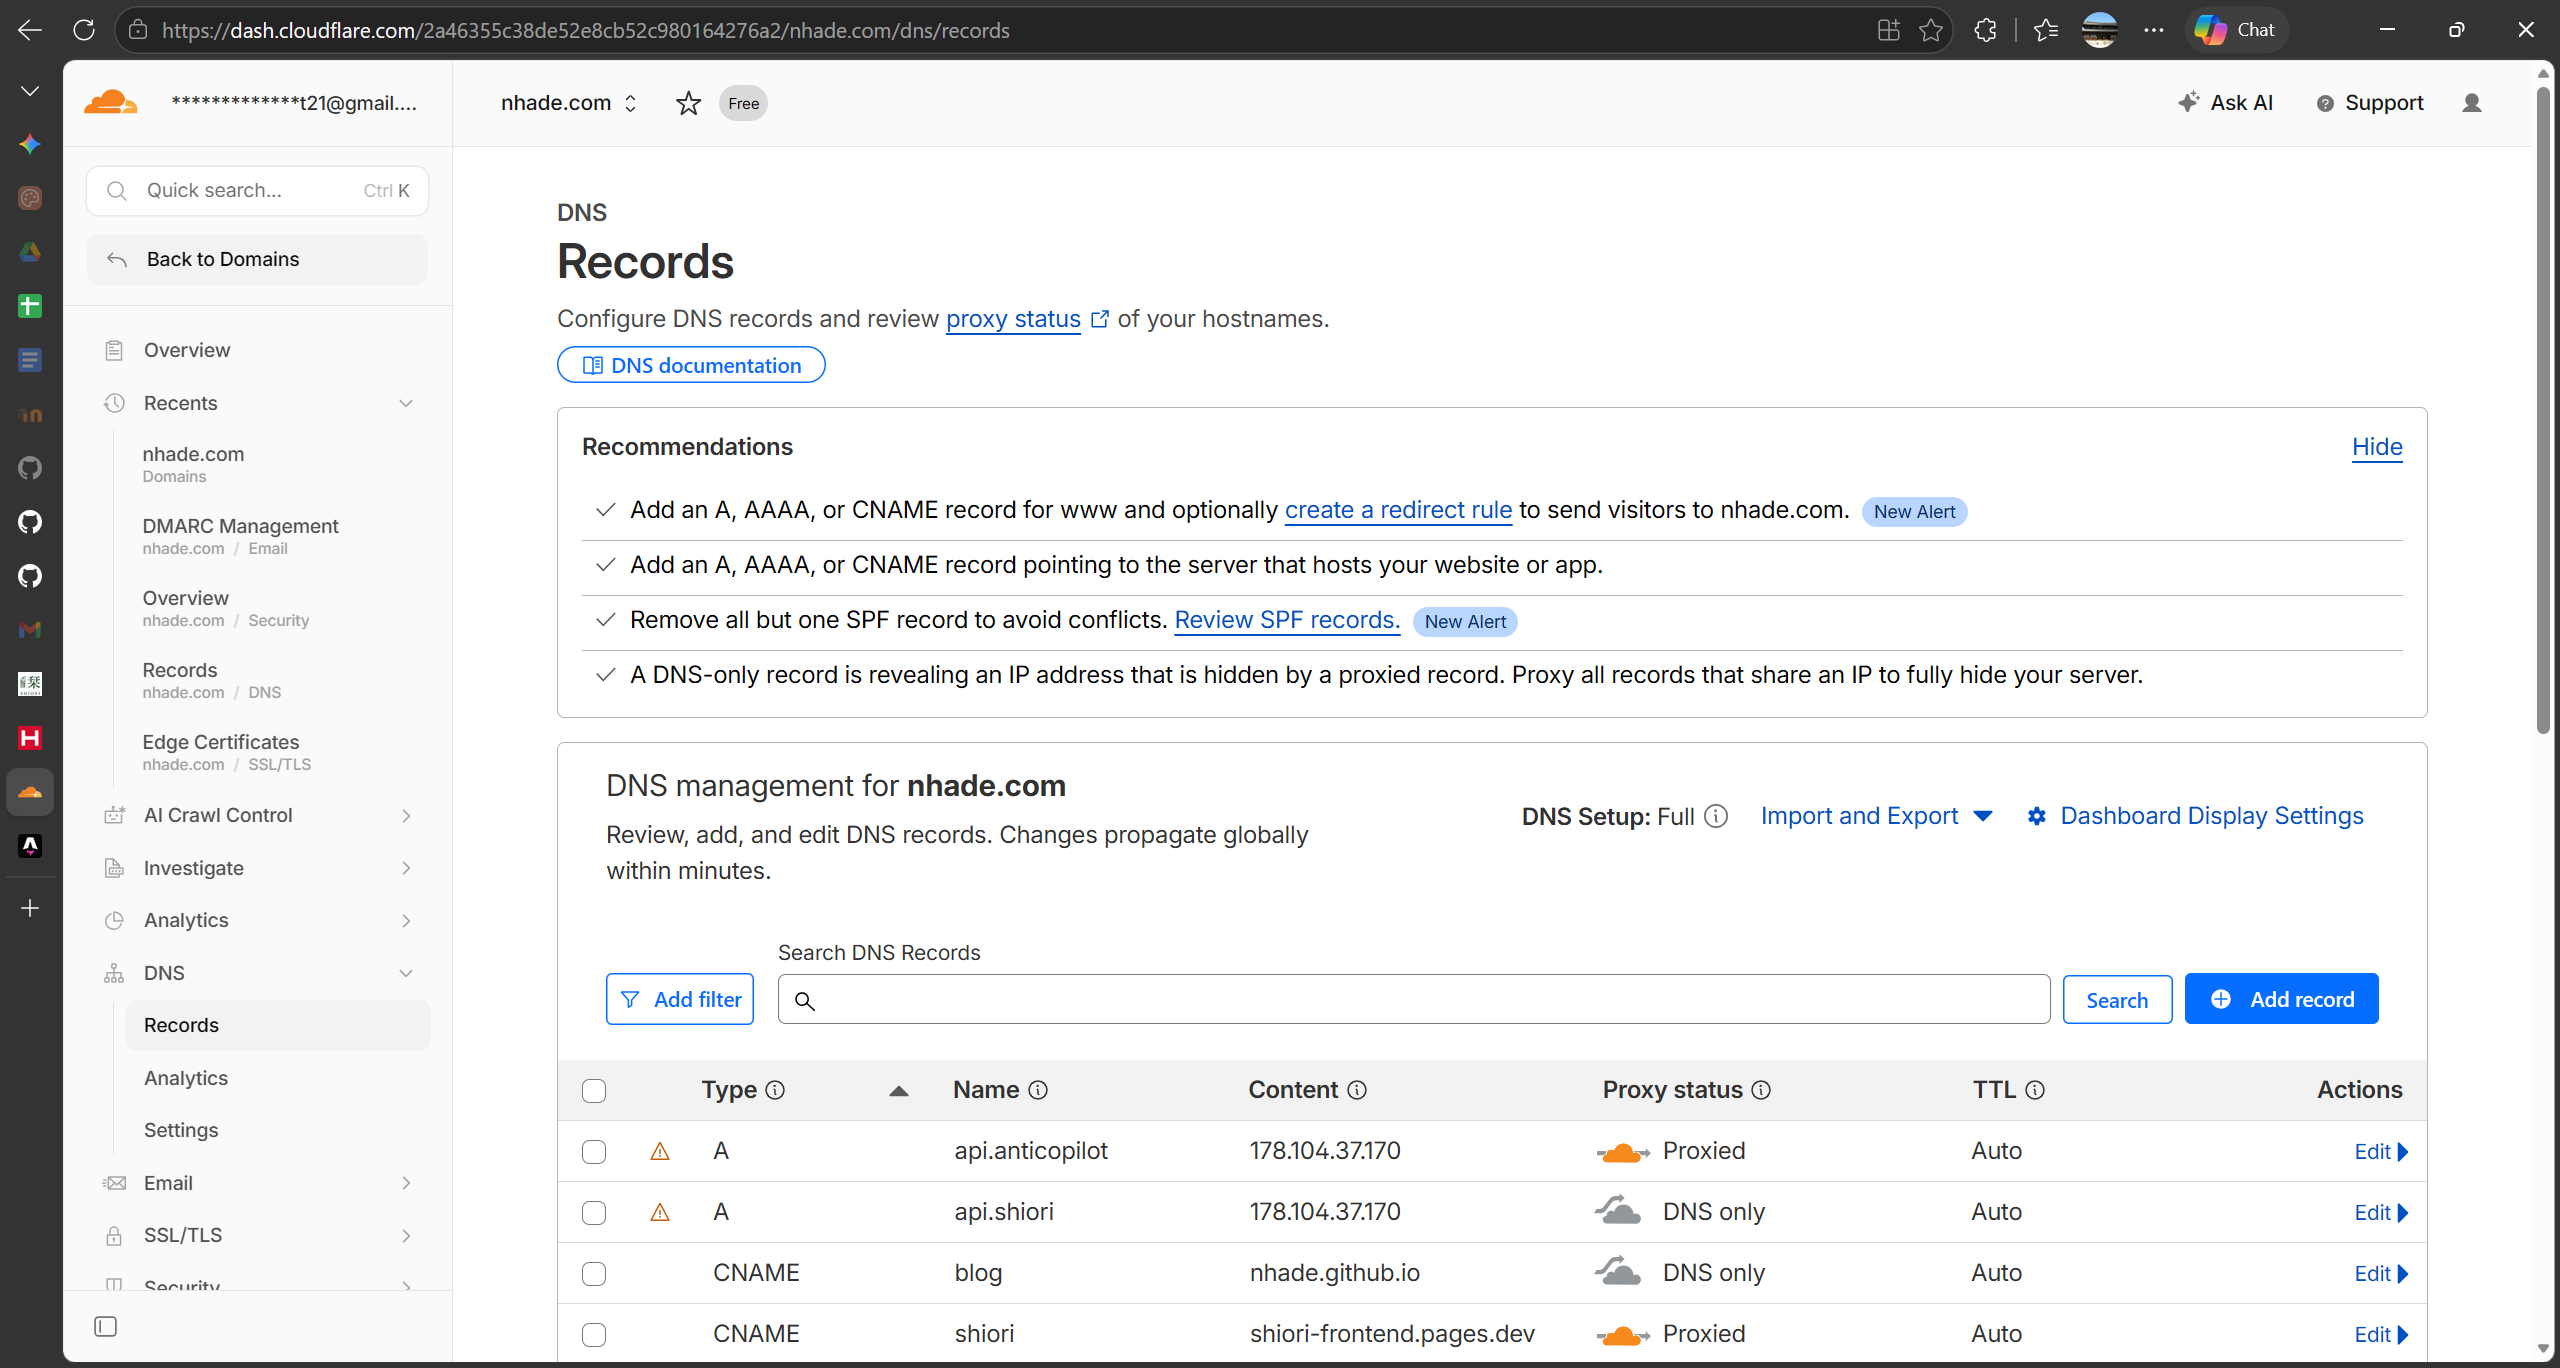
Task: Click the Cloudflare logo
Action: [x=110, y=103]
